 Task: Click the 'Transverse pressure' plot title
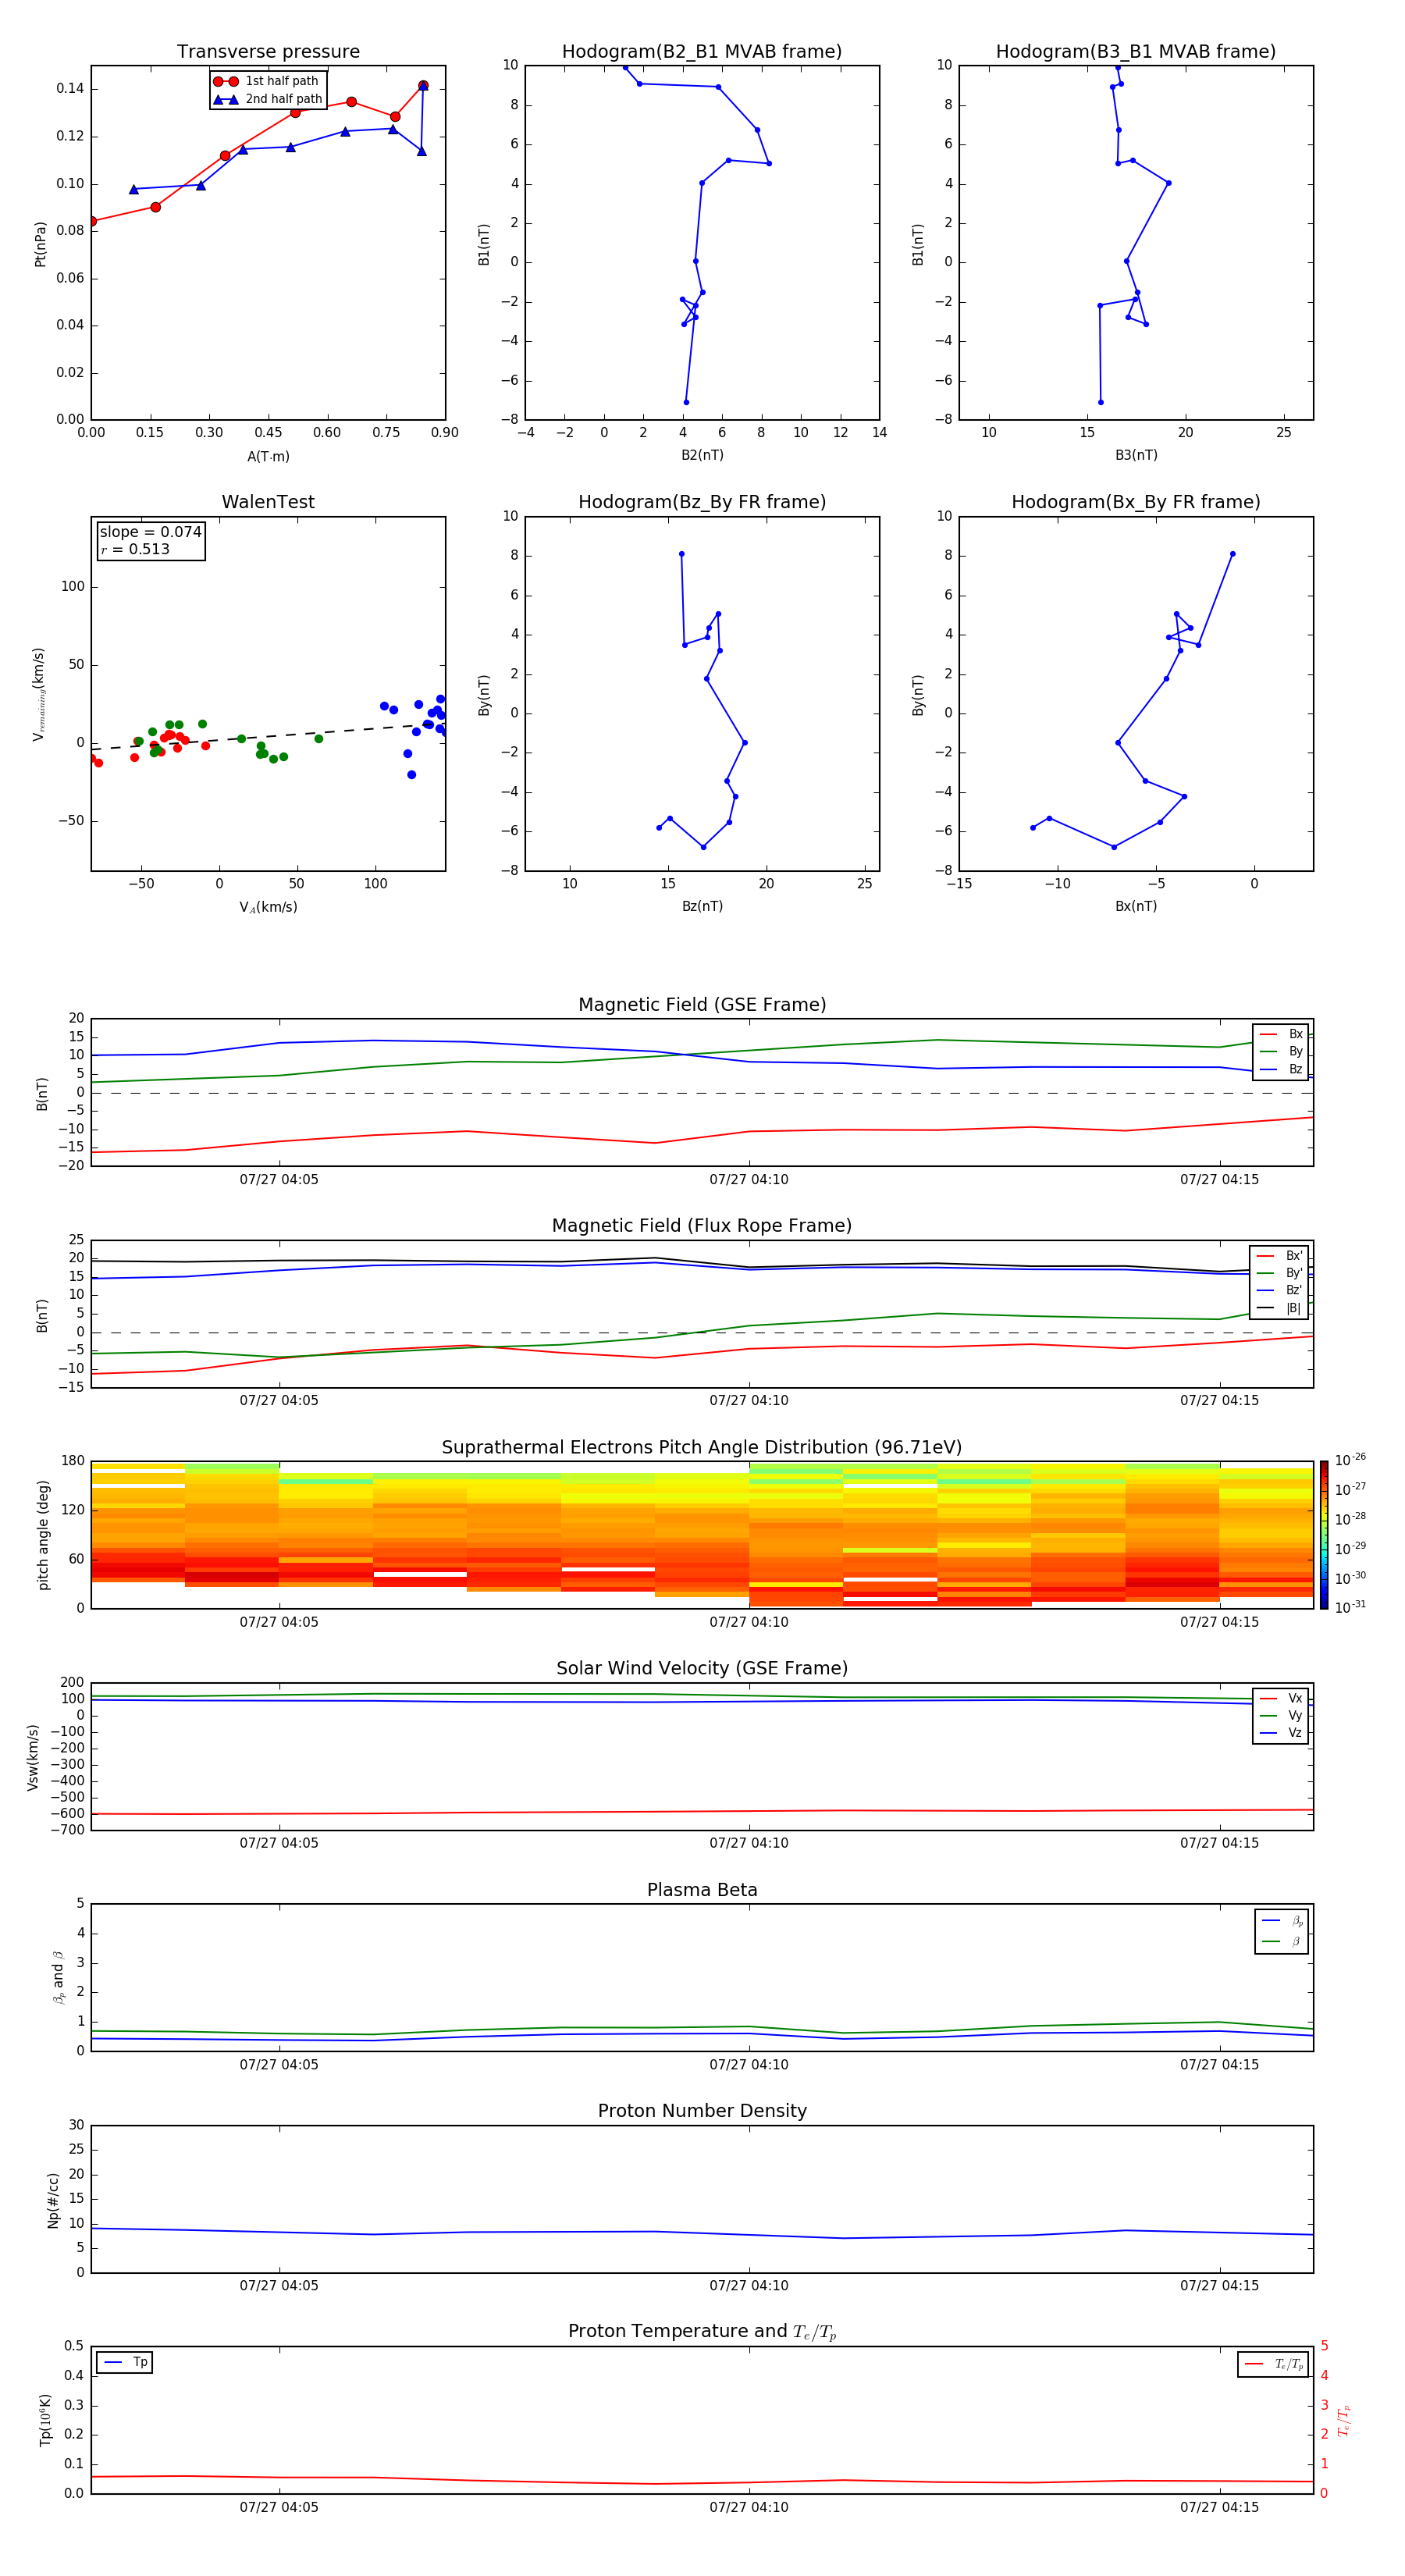point(268,52)
